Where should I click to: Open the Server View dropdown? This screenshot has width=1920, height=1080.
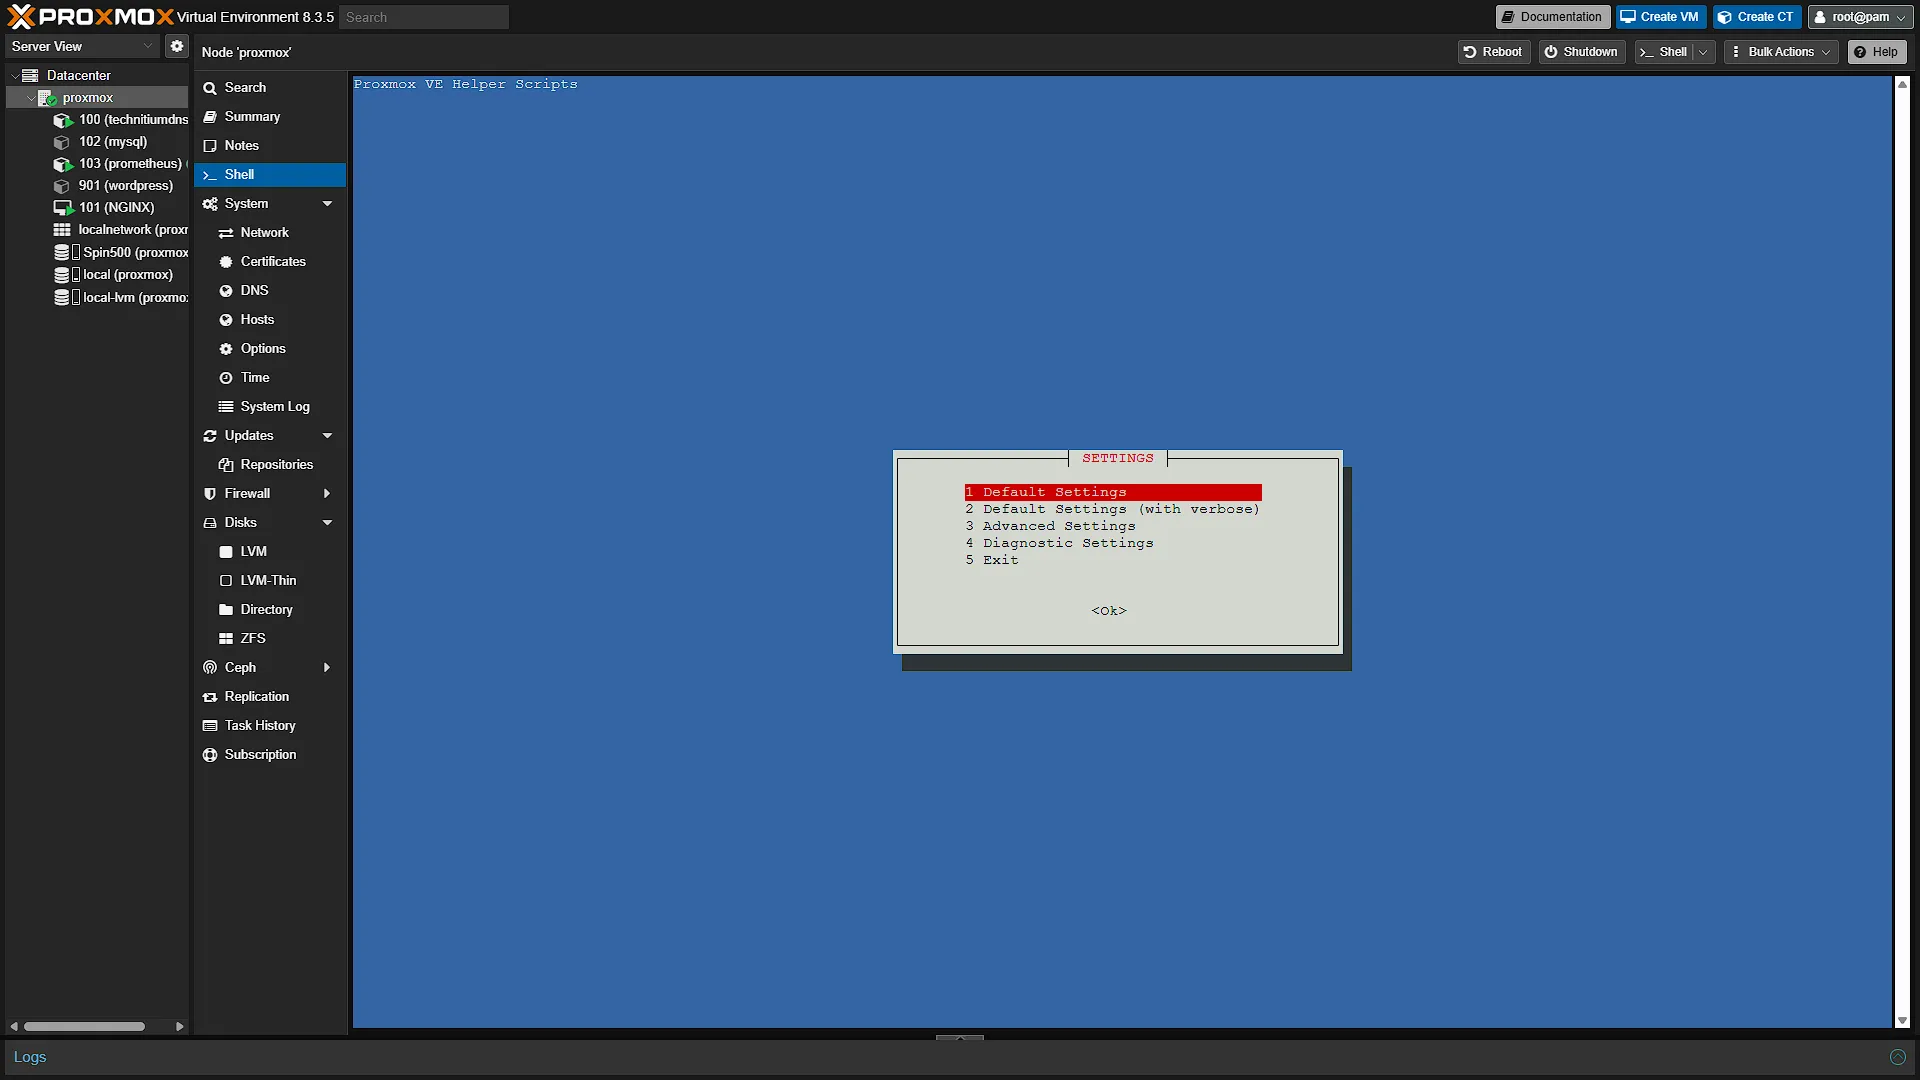[82, 46]
